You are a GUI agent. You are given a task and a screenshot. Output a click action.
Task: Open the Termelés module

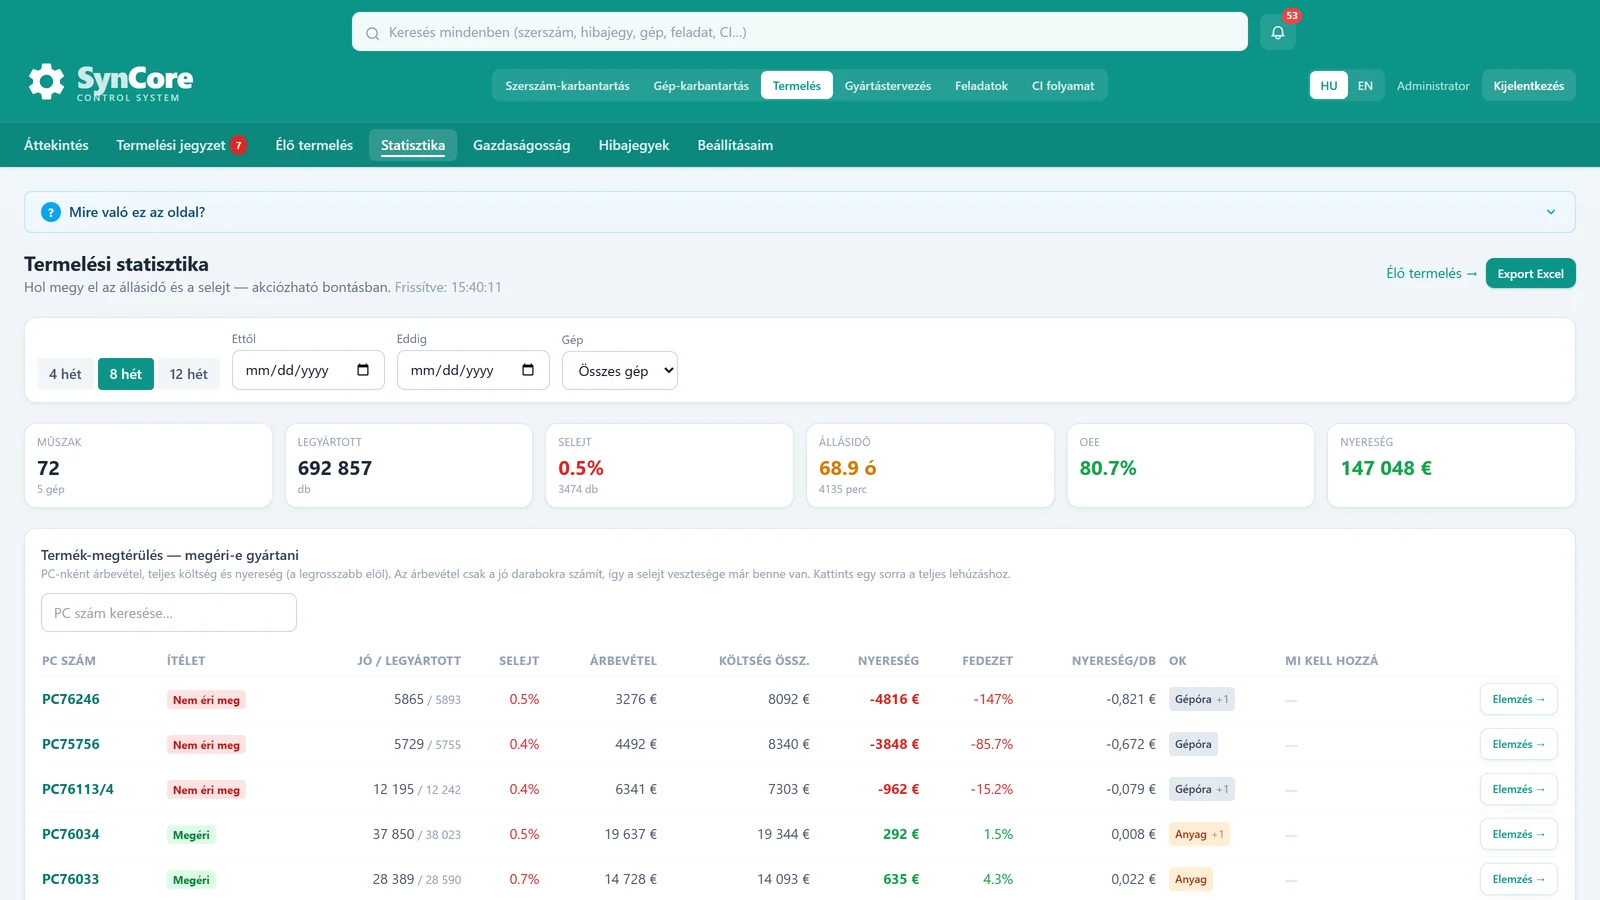click(797, 86)
